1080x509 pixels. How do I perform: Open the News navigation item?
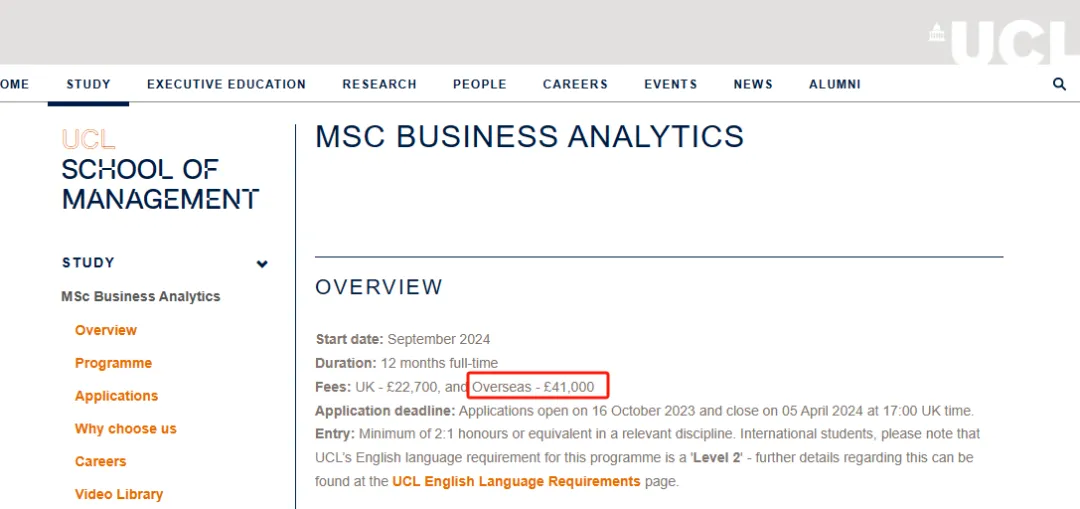click(x=753, y=84)
